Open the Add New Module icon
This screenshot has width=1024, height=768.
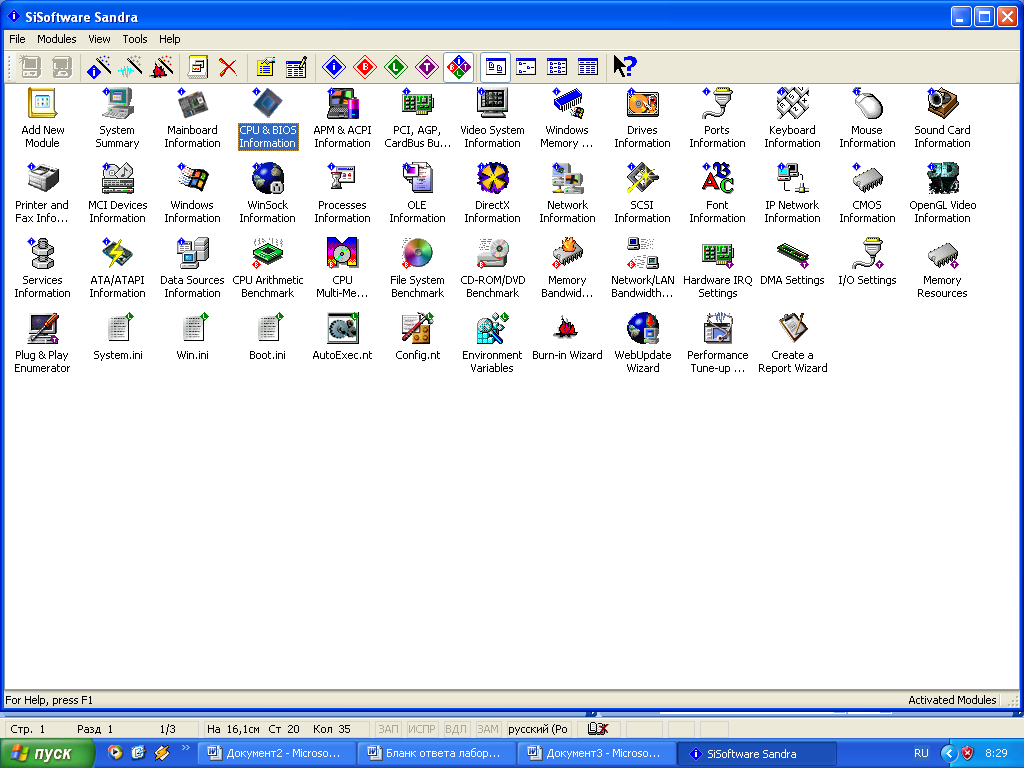(42, 119)
